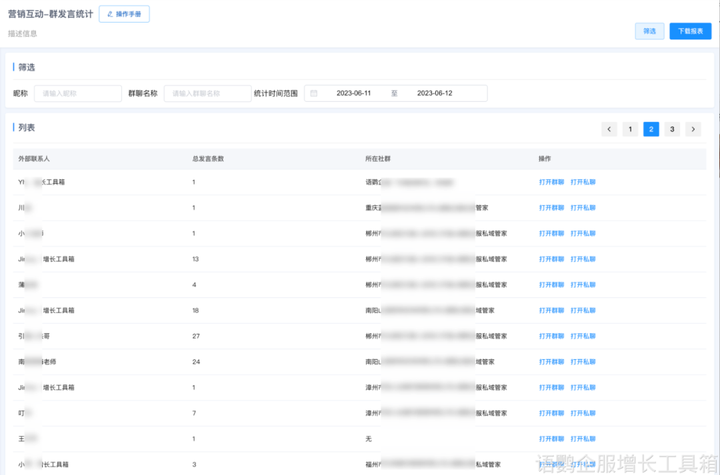
Task: Download report via 下载报表 button
Action: point(690,31)
